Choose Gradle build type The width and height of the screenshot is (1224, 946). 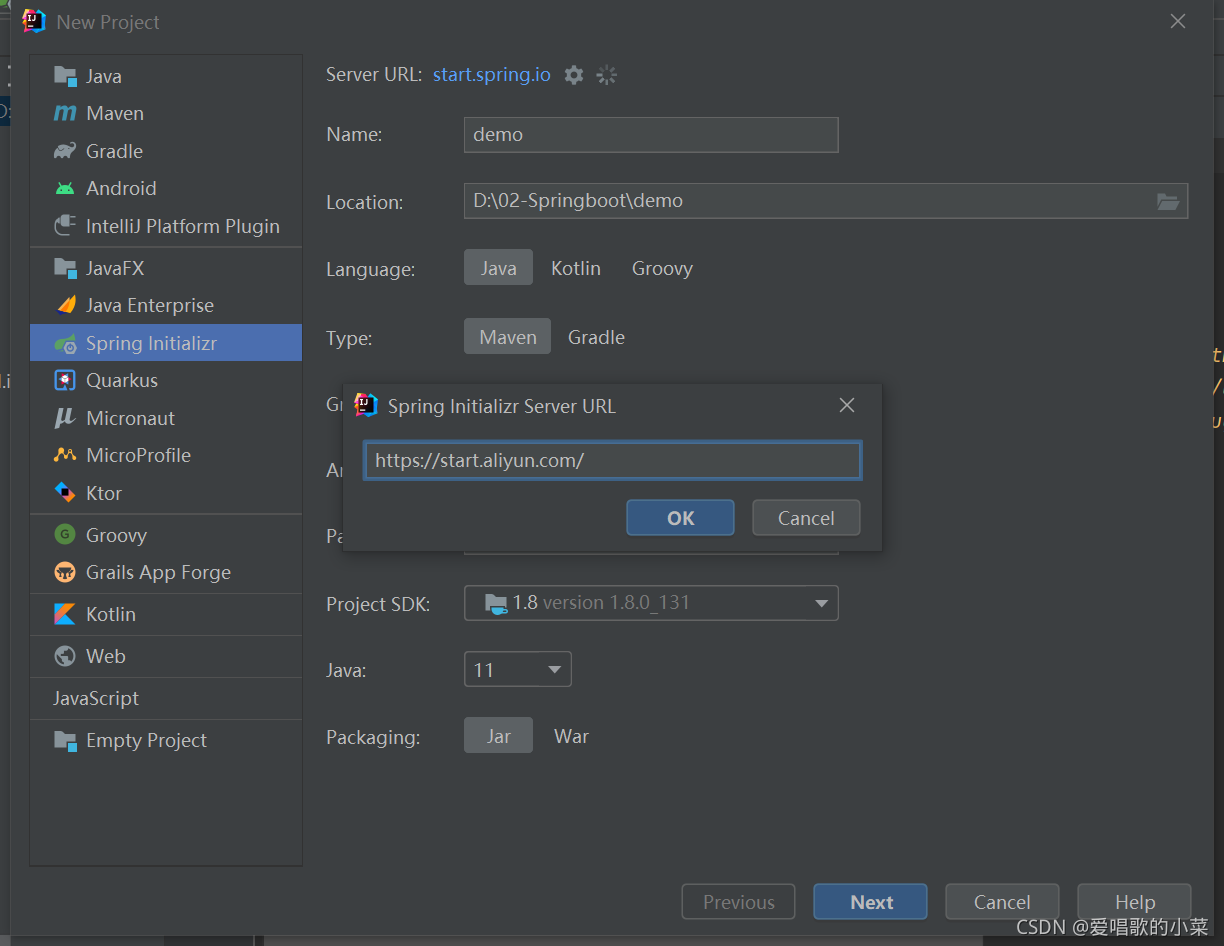(596, 337)
